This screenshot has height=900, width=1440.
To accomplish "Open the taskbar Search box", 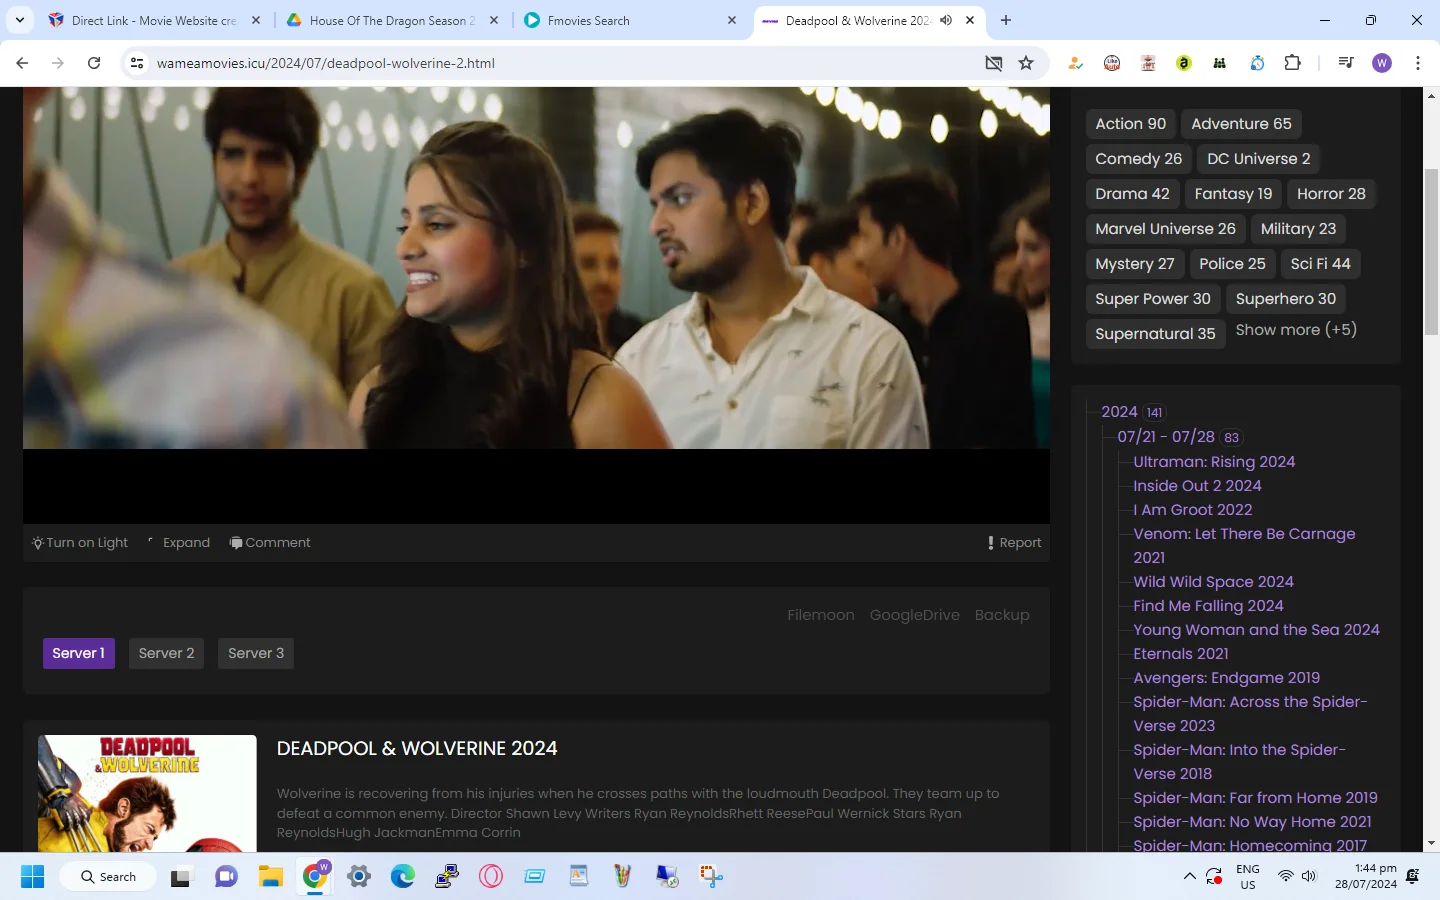I will tap(108, 877).
